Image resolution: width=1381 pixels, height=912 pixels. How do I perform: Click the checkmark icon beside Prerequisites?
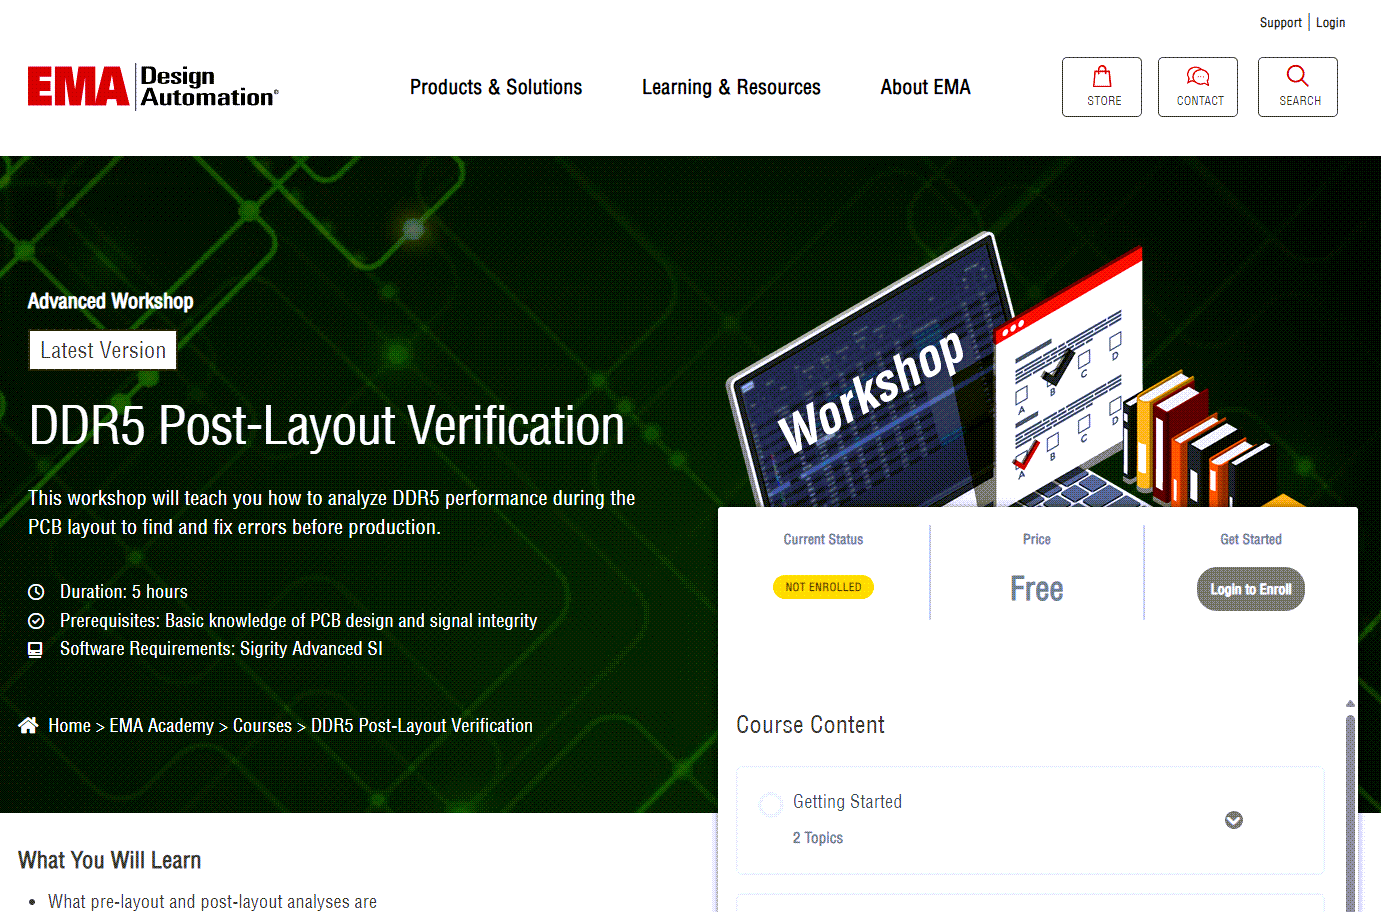(36, 621)
